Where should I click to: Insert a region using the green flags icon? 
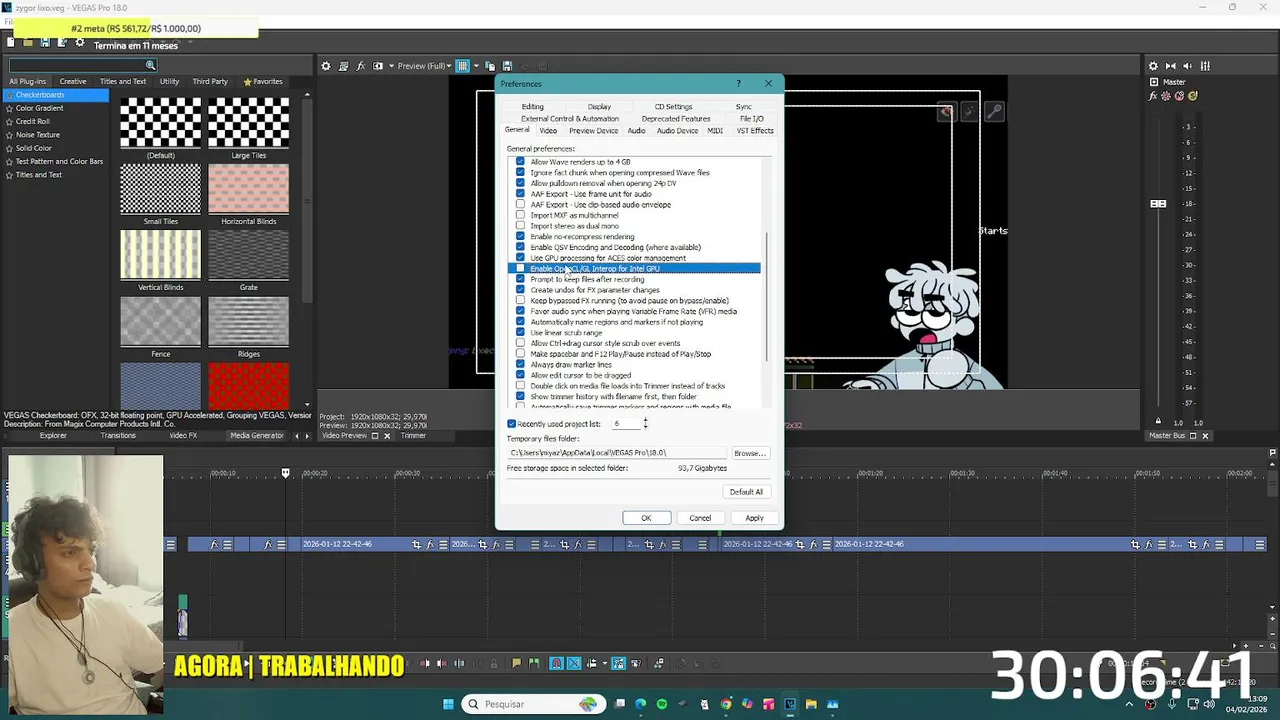click(x=533, y=663)
